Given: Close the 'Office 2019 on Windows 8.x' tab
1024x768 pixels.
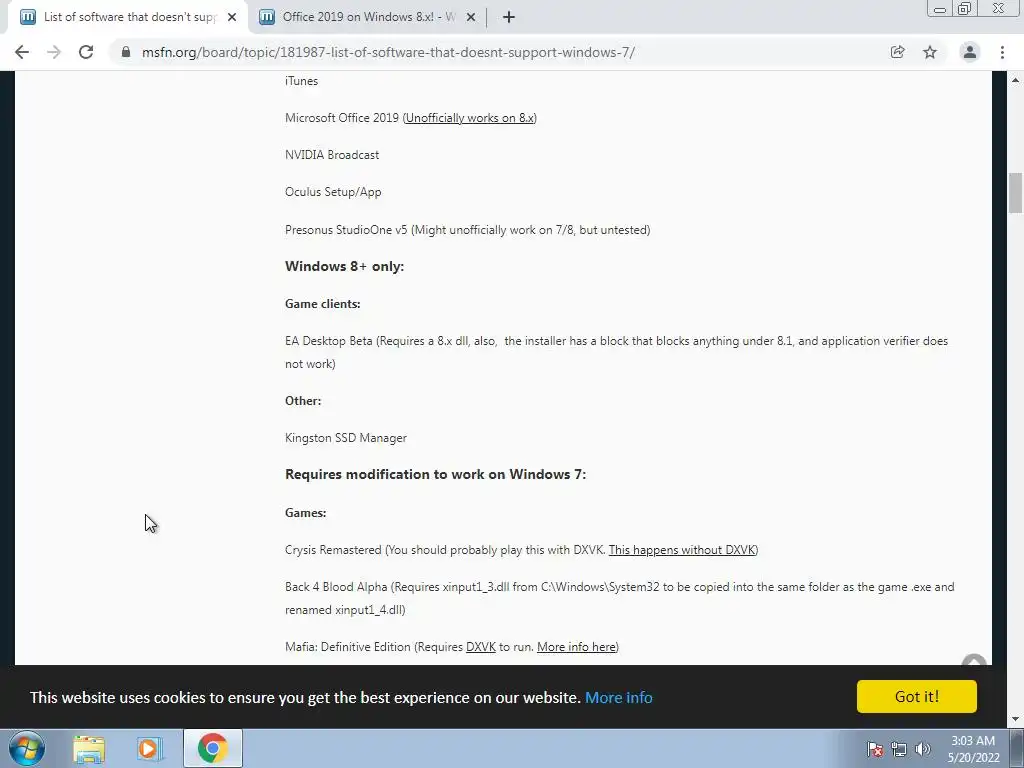Looking at the screenshot, I should [471, 17].
